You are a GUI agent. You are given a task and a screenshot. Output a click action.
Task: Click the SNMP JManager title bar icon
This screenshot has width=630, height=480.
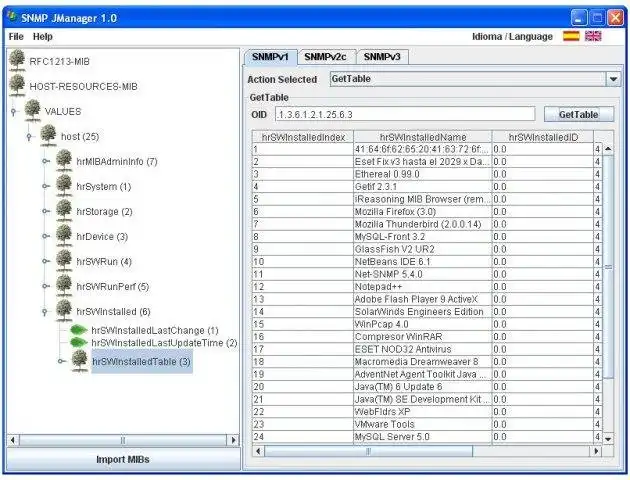[x=12, y=17]
